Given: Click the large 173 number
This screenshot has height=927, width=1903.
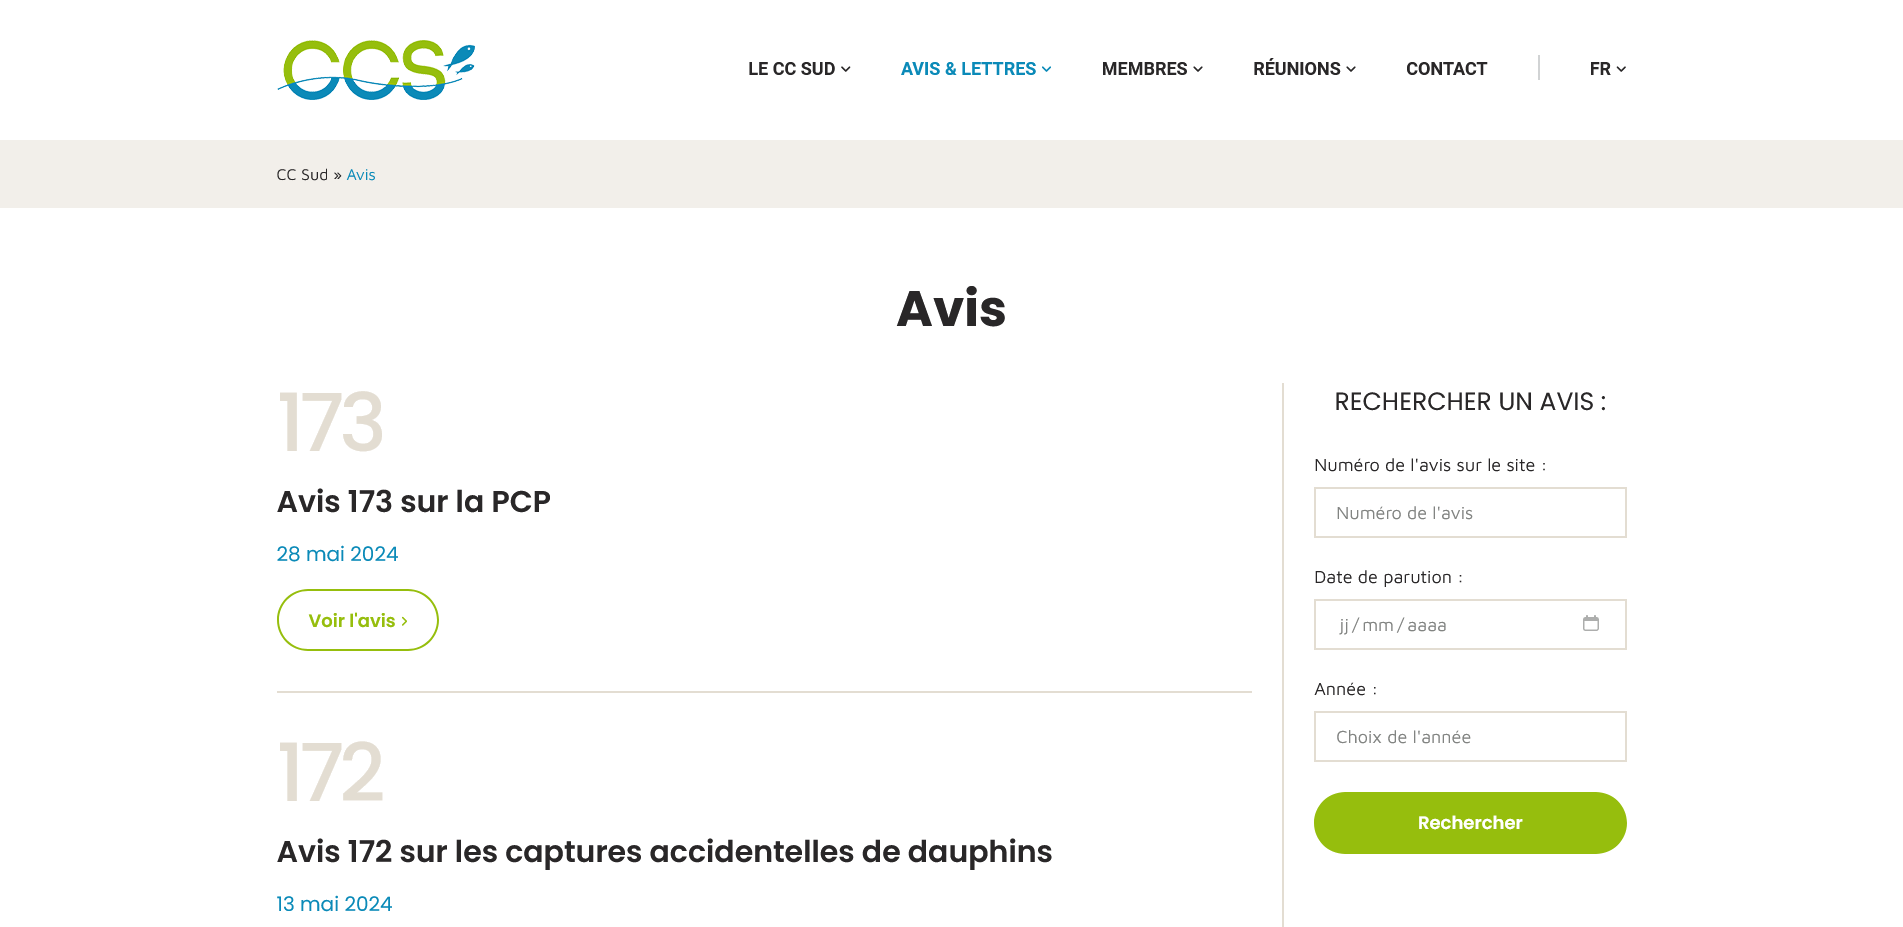Looking at the screenshot, I should point(330,423).
